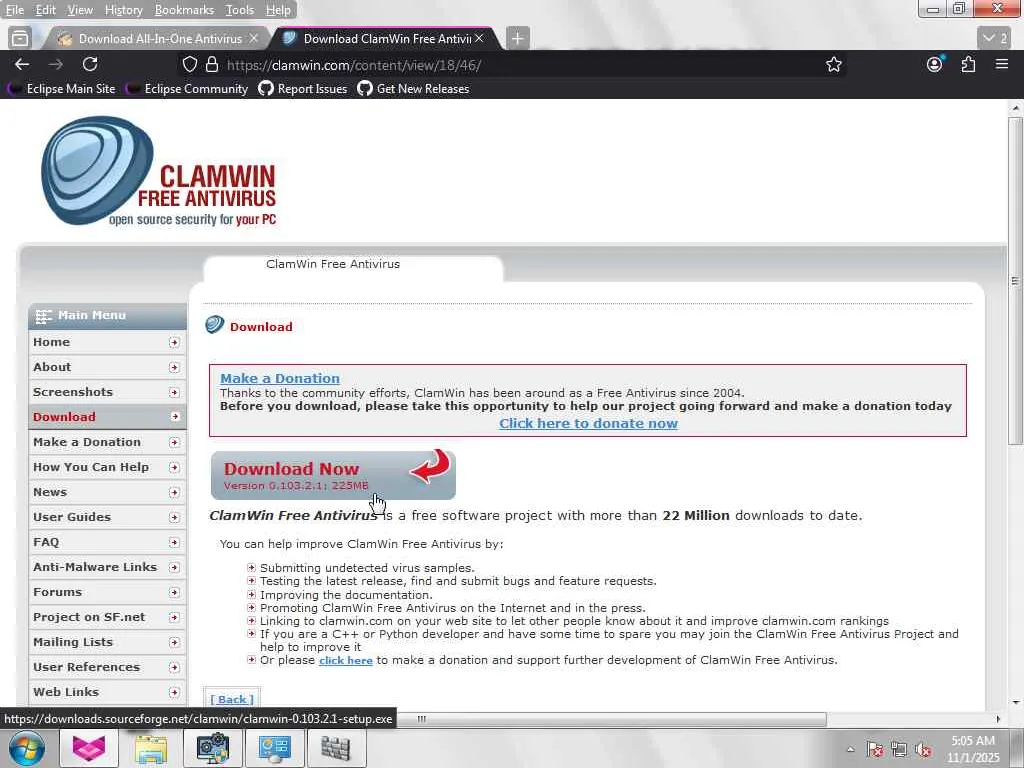This screenshot has width=1024, height=768.
Task: Open Eclipse Main Site bookmark
Action: (x=62, y=89)
